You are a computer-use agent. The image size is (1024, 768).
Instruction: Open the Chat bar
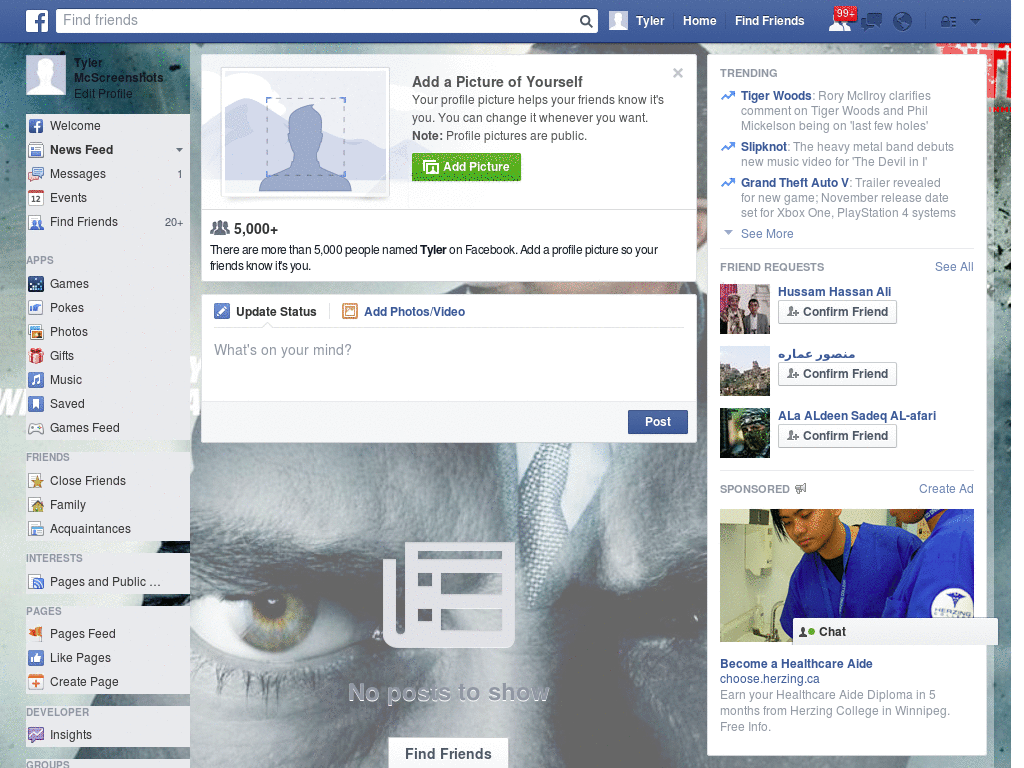coord(895,632)
